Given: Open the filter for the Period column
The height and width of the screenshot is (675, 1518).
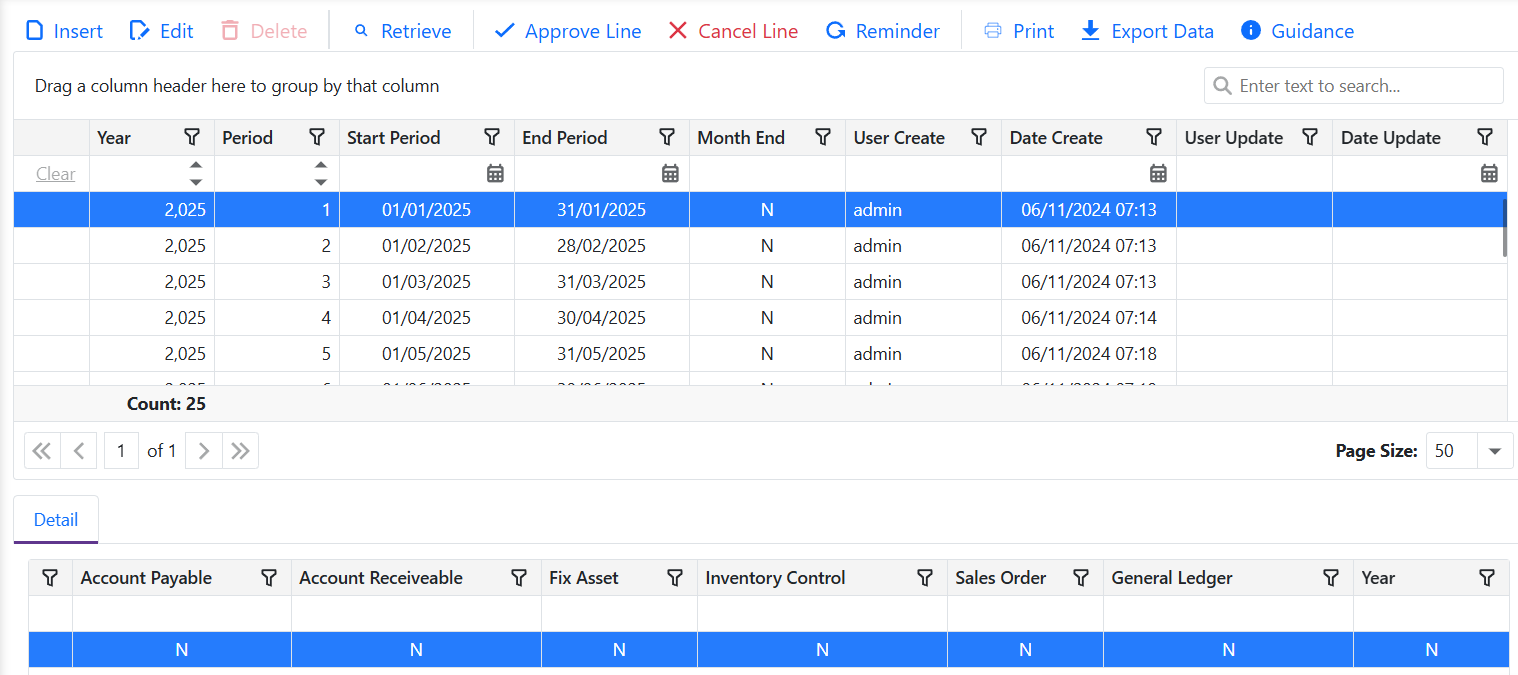Looking at the screenshot, I should pos(317,137).
